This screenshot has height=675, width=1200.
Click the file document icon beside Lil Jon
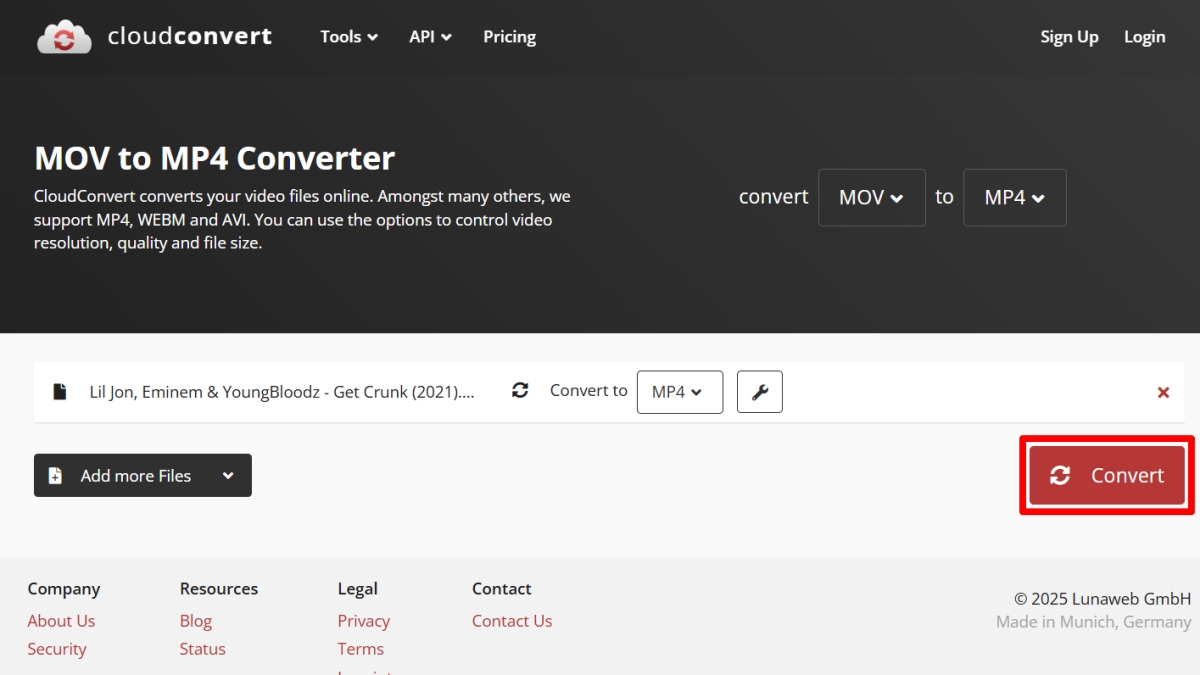(60, 392)
